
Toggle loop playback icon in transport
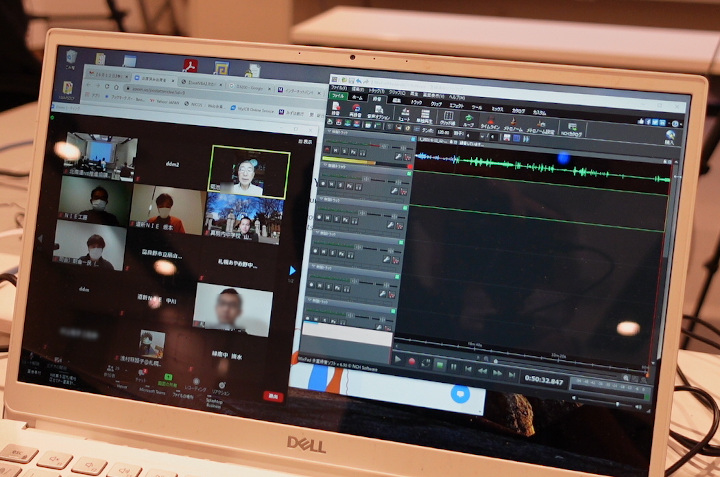426,362
